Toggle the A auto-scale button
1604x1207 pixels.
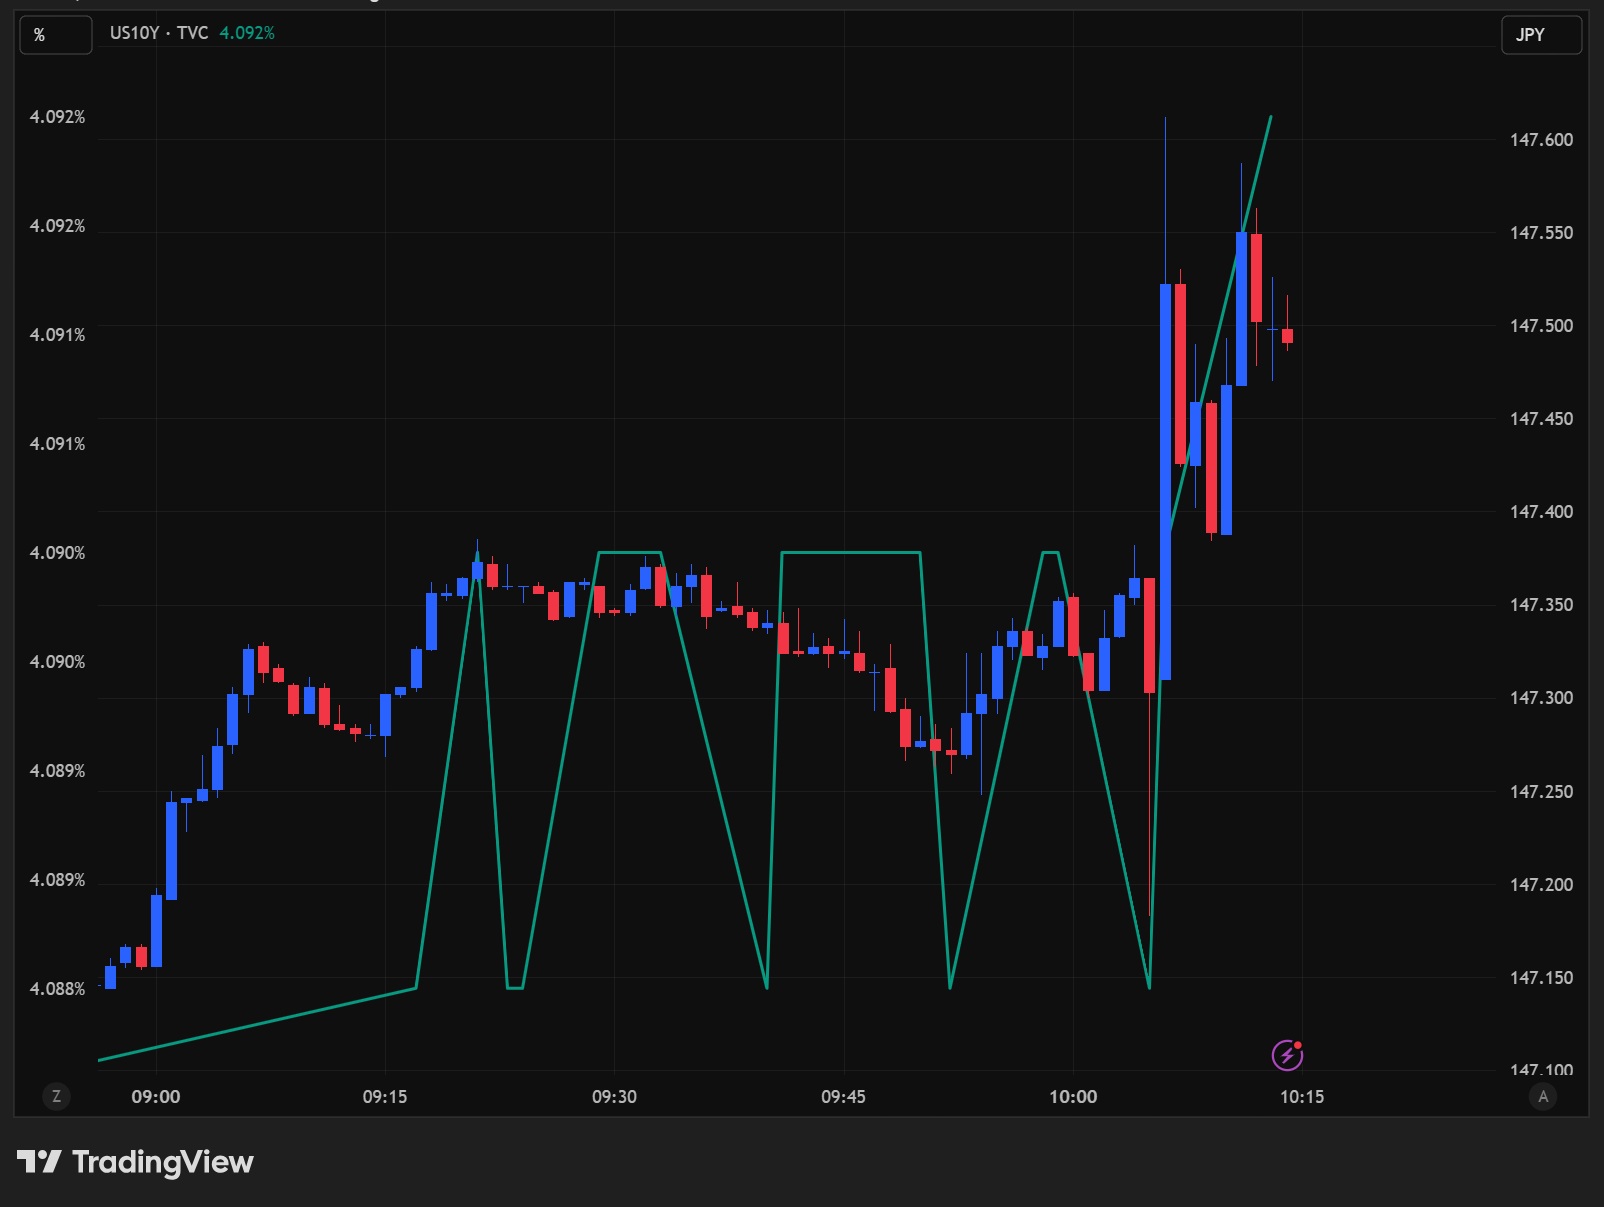click(1543, 1096)
